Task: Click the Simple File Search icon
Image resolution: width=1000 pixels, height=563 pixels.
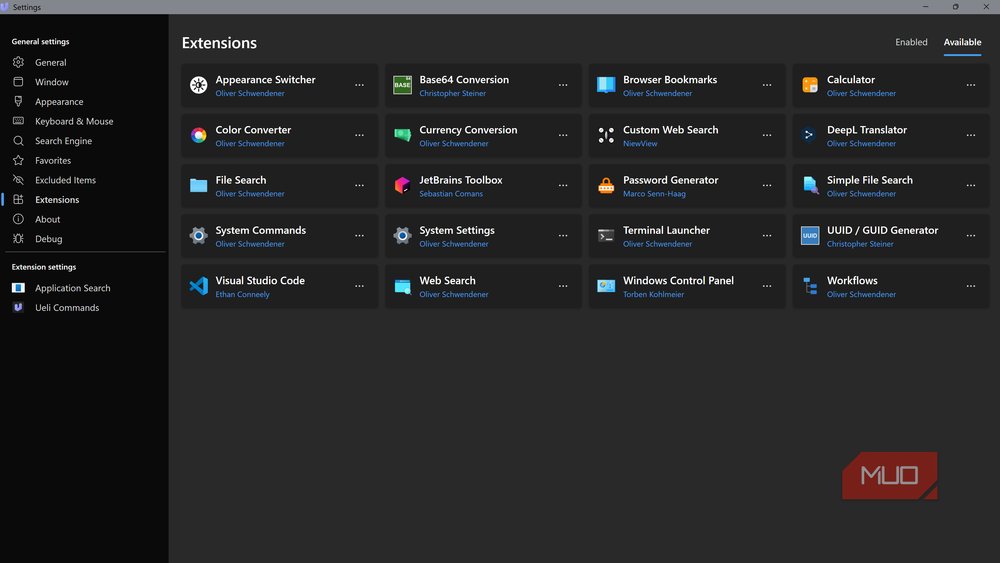Action: [x=810, y=186]
